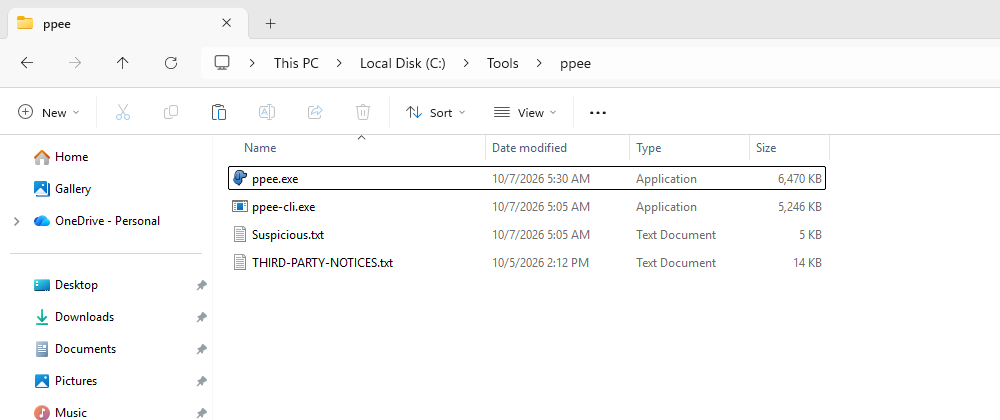Close the ppee tab
This screenshot has height=420, width=1000.
(x=226, y=23)
